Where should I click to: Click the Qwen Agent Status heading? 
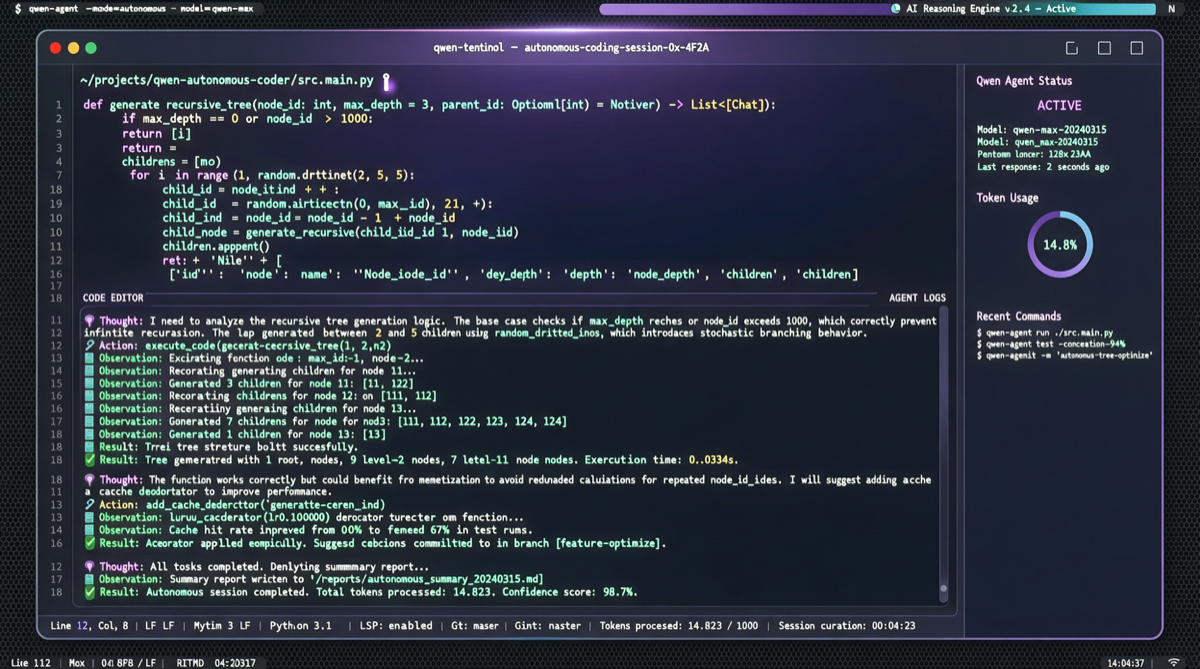pyautogui.click(x=1024, y=81)
